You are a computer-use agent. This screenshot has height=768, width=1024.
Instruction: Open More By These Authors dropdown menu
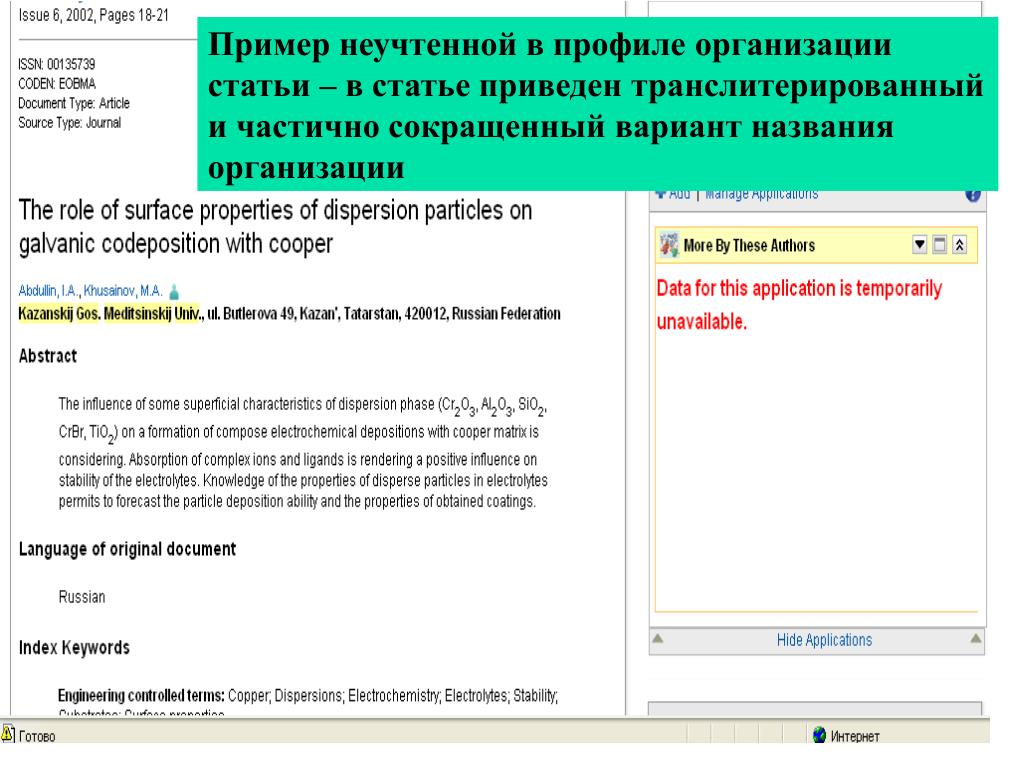pos(922,245)
